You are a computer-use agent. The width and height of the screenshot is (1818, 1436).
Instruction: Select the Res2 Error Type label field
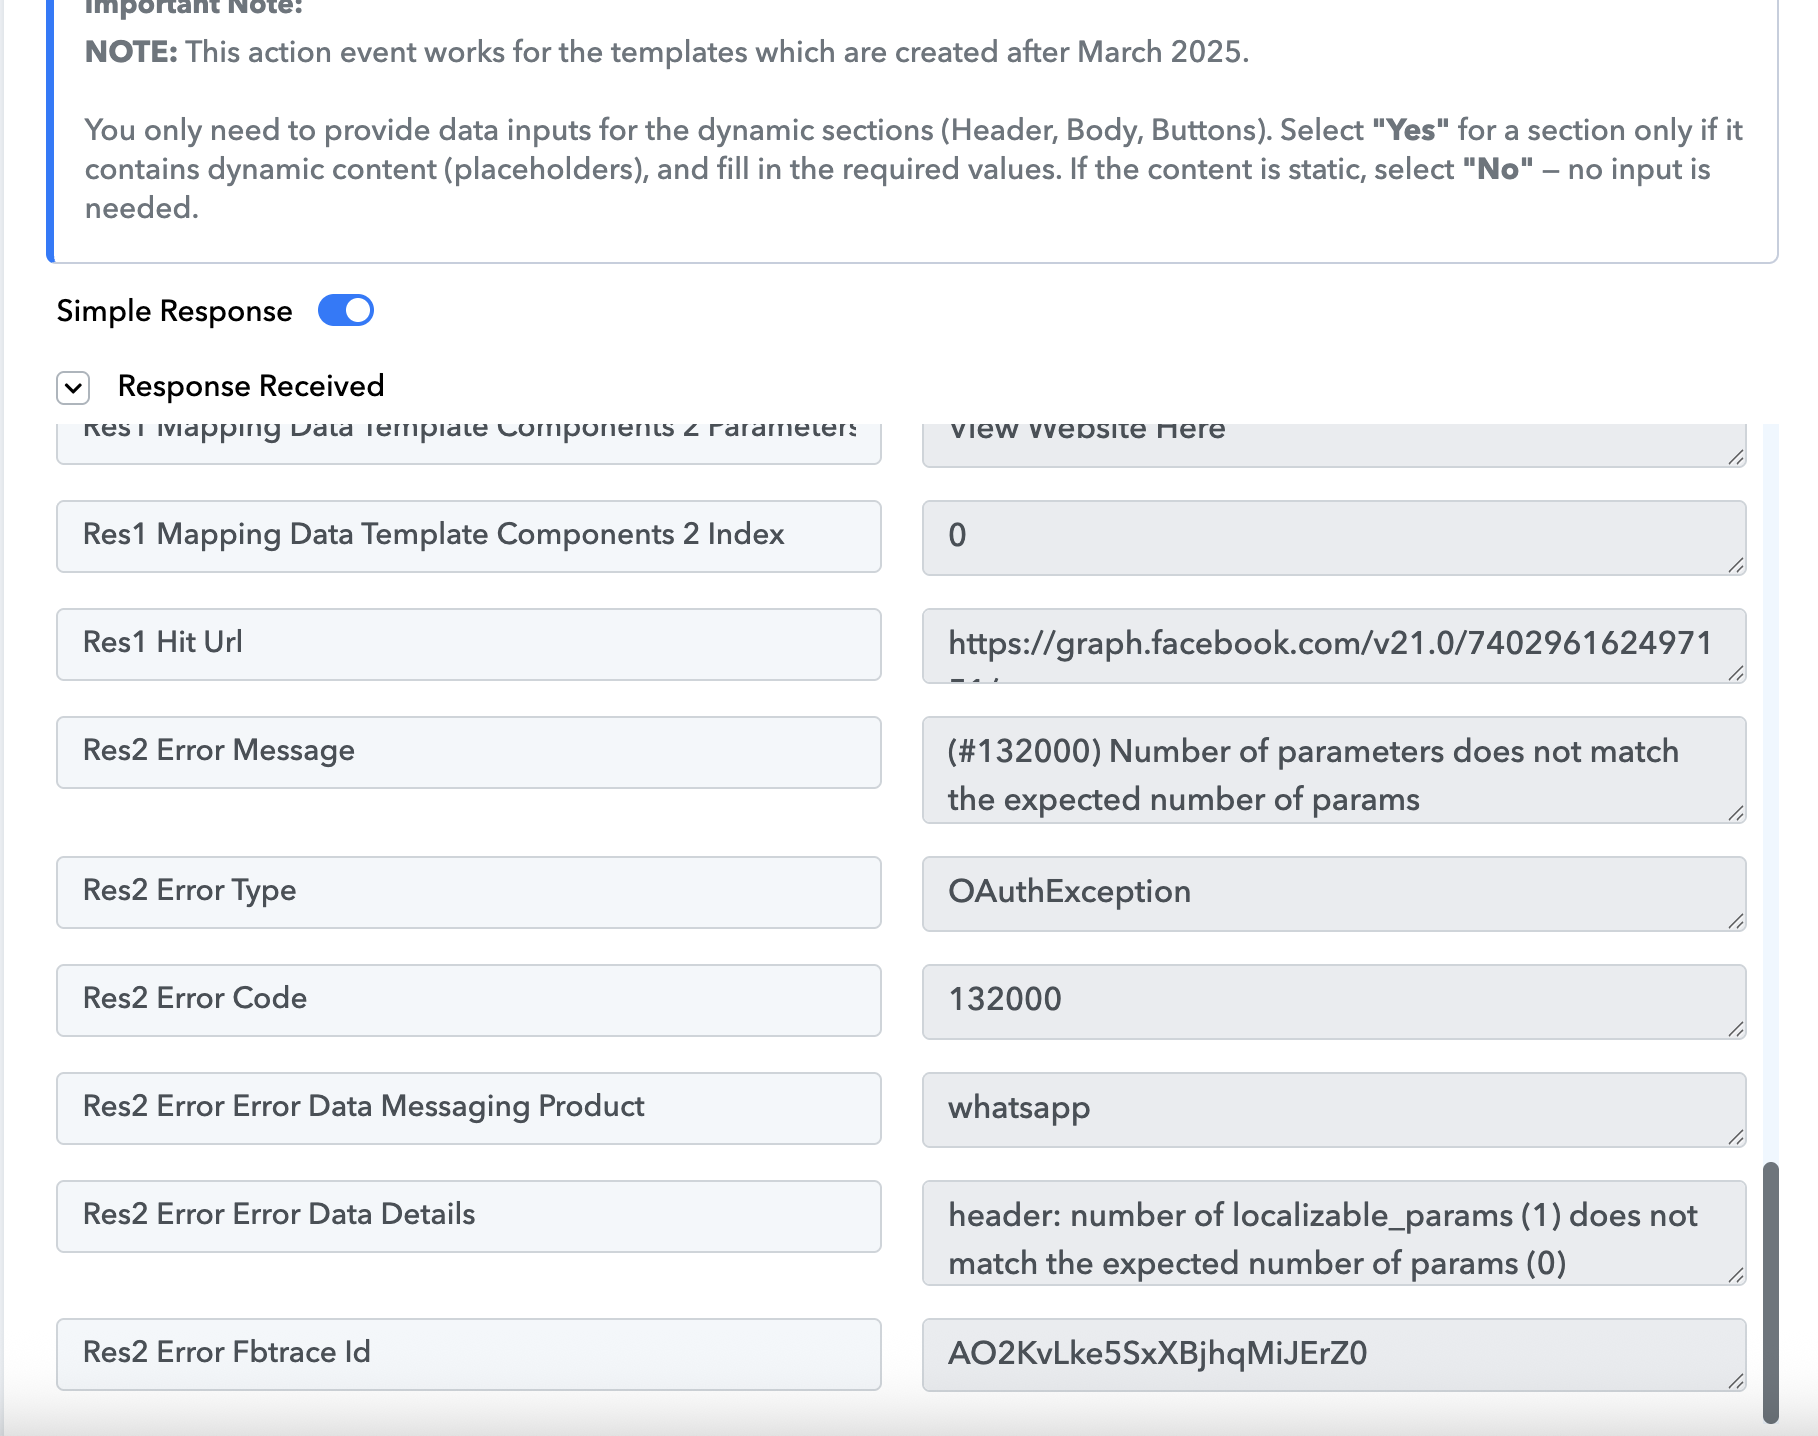point(469,892)
